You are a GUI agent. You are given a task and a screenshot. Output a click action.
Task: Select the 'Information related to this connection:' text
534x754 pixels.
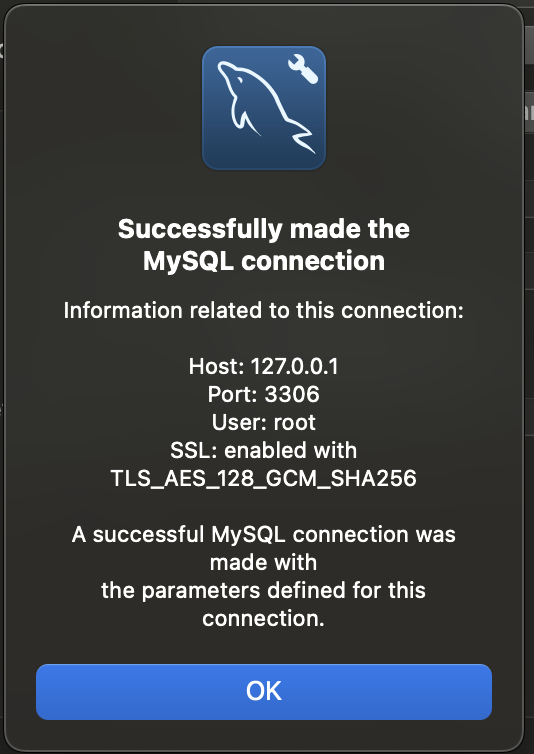click(264, 311)
